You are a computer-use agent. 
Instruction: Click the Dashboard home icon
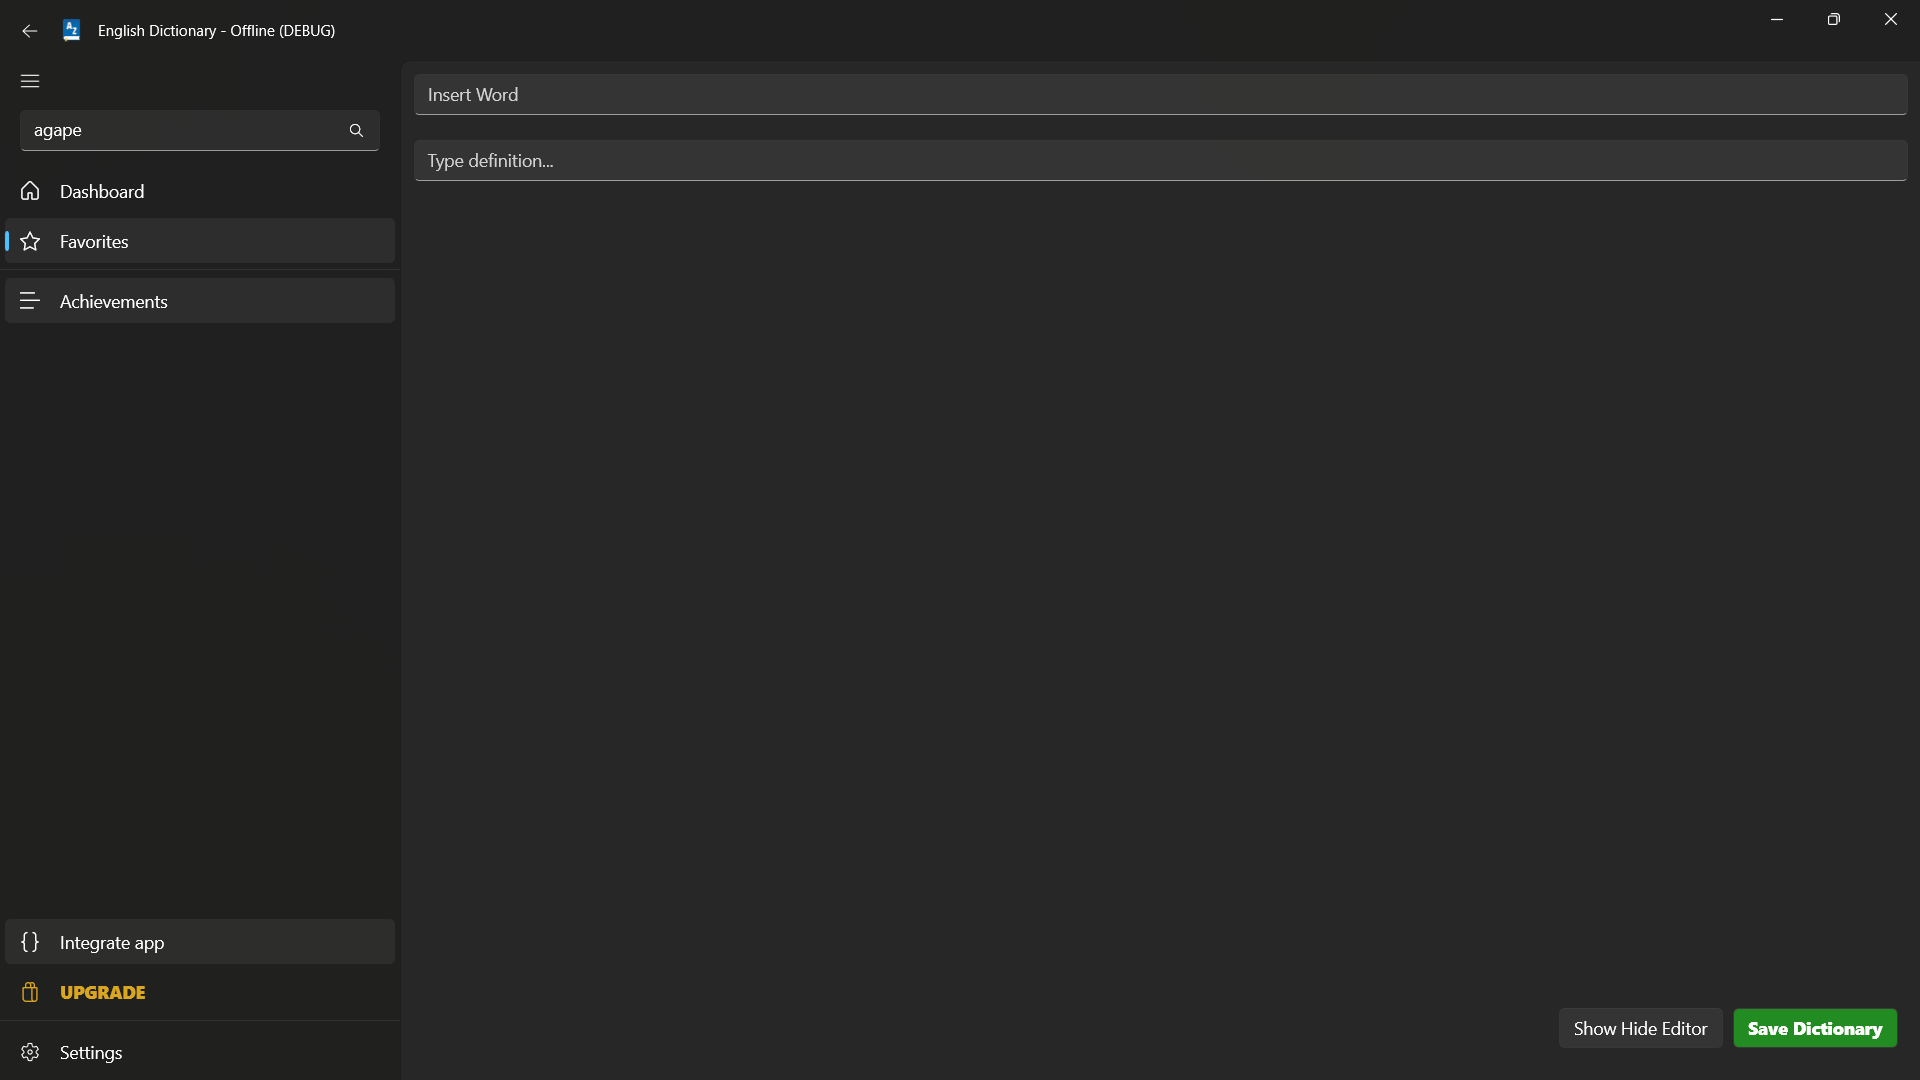30,191
